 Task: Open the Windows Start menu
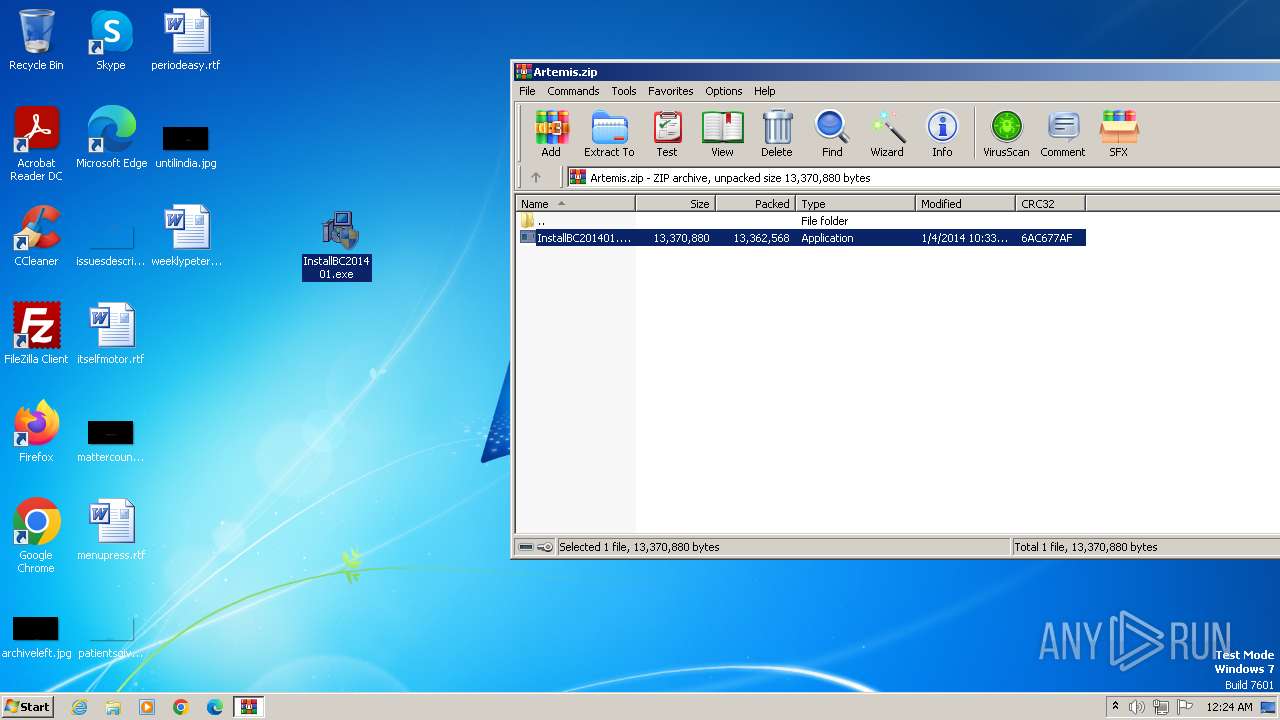[x=27, y=706]
